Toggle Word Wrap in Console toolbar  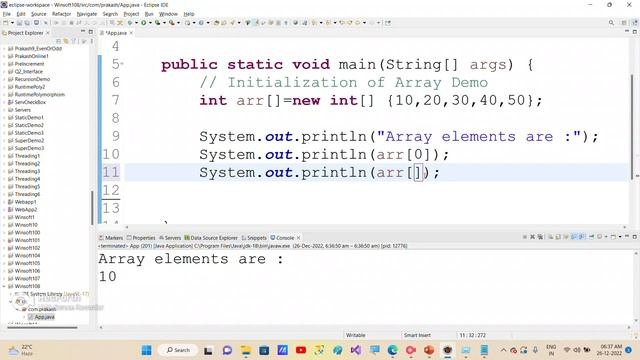(566, 237)
